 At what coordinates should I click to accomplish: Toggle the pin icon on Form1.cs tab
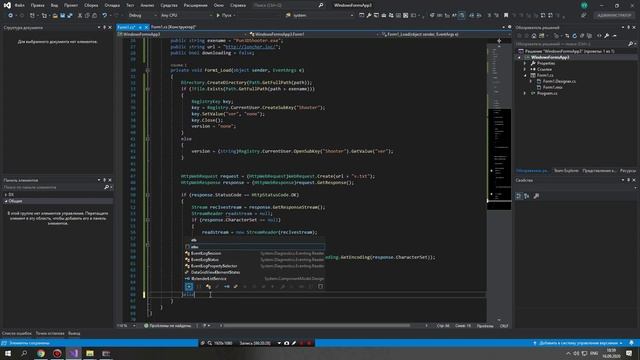pyautogui.click(x=140, y=27)
